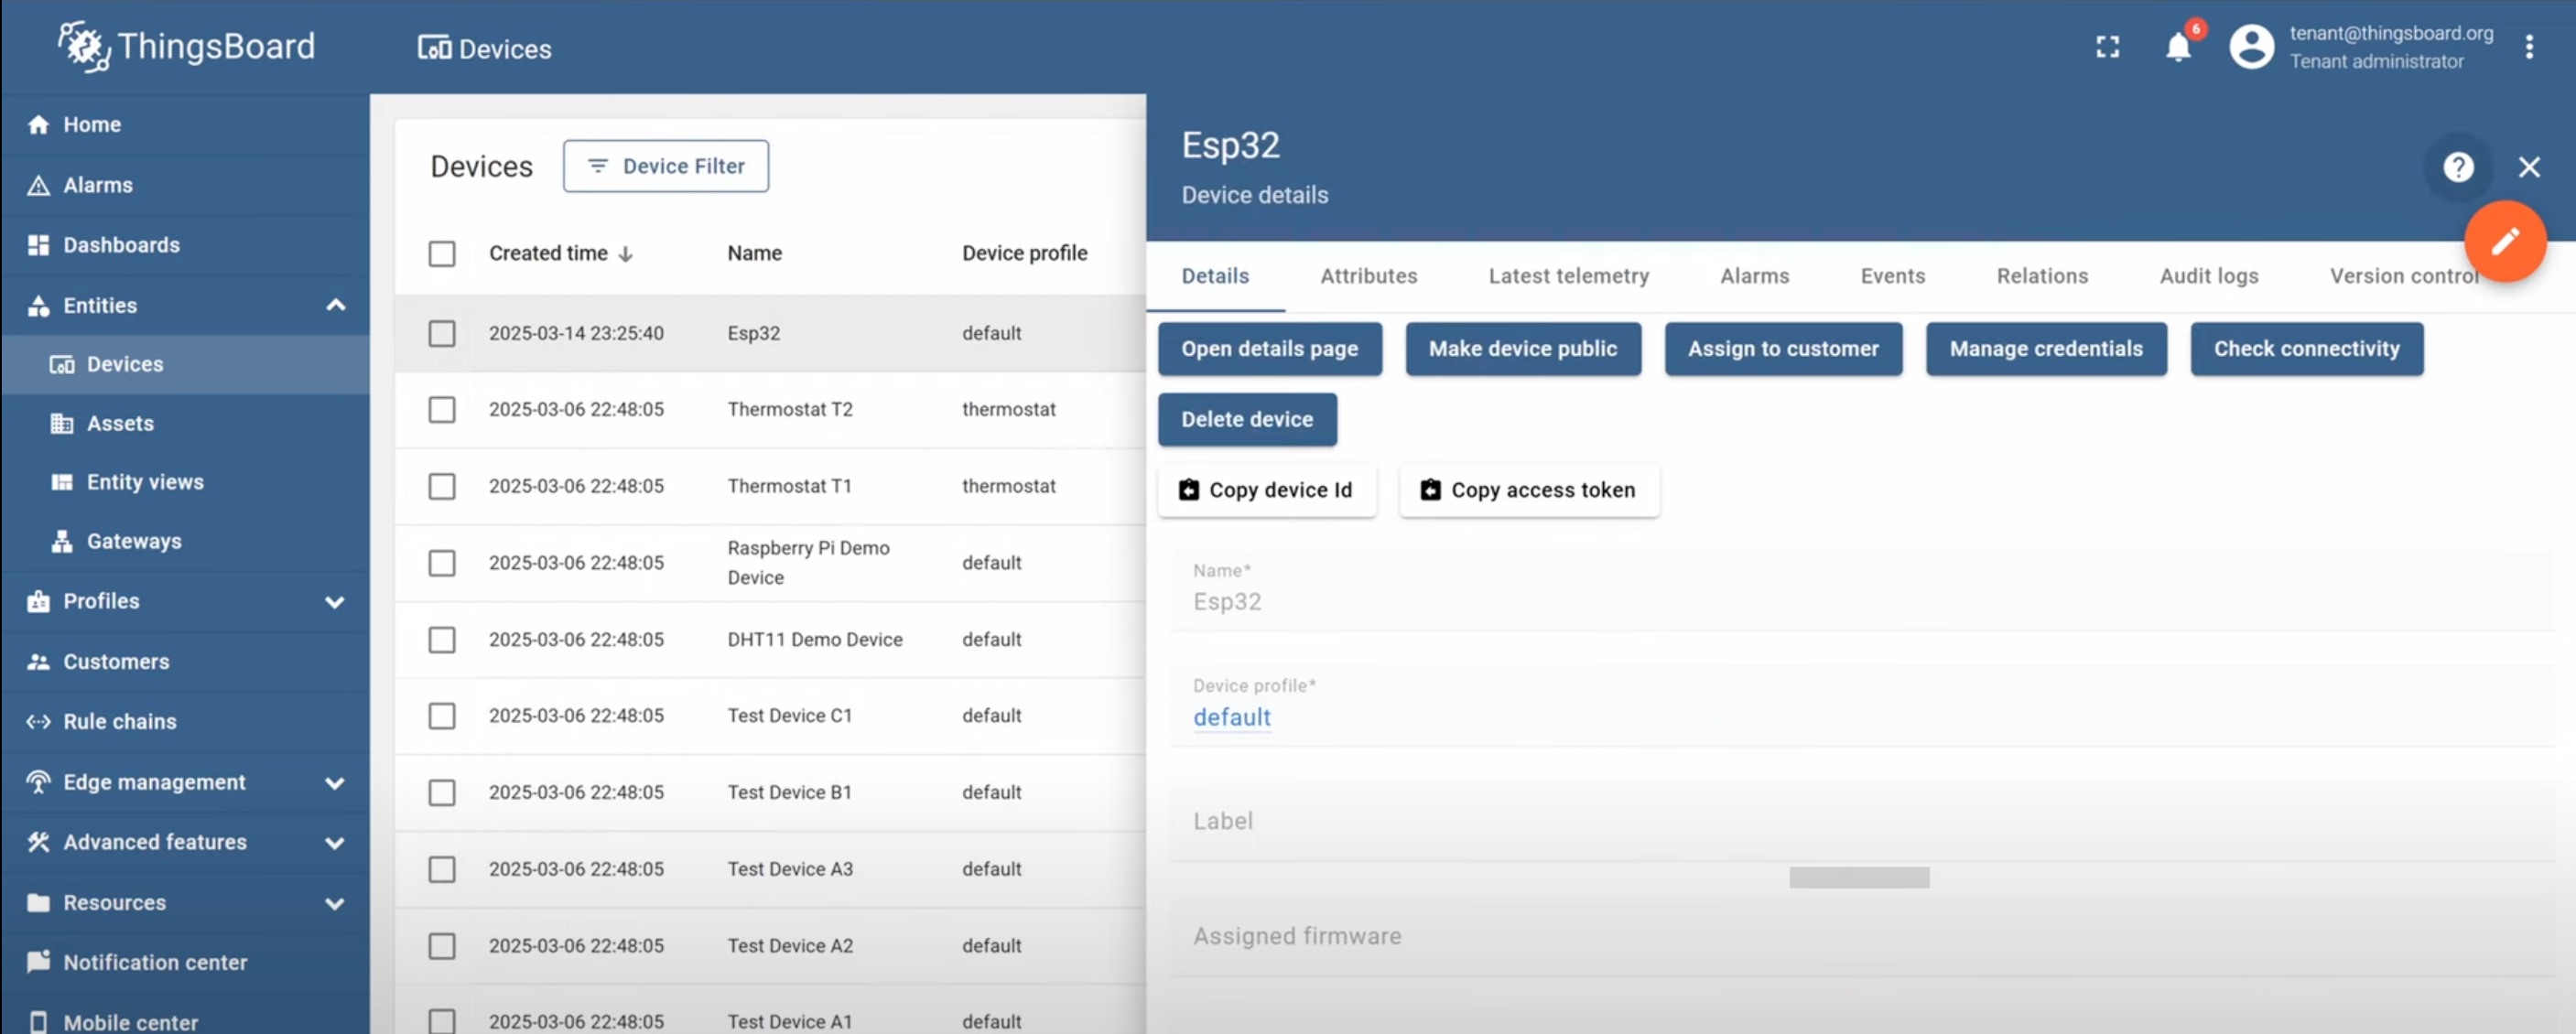
Task: Check the Thermostat T1 row checkbox
Action: pyautogui.click(x=442, y=486)
